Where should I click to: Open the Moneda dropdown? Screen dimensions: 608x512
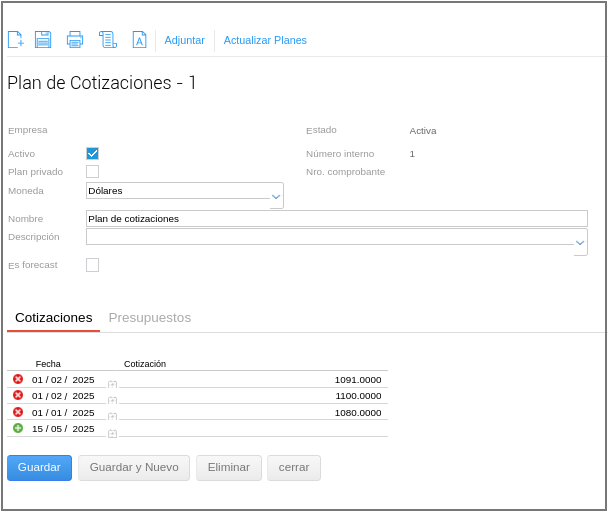click(x=276, y=196)
